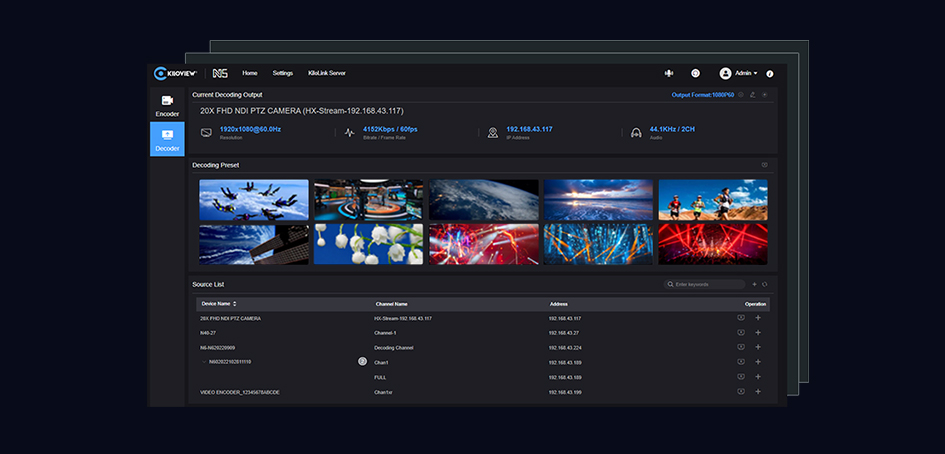Click the circular refresh icon in header
This screenshot has height=454, width=945.
[x=695, y=74]
